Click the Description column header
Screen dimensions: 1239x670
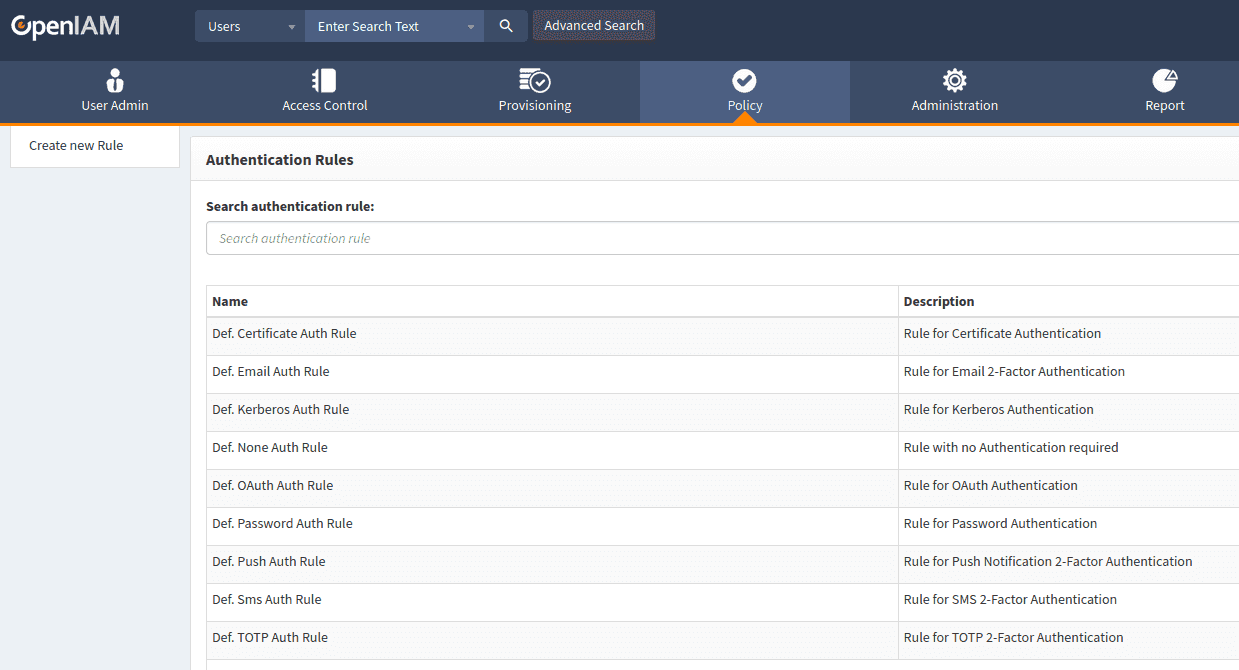point(938,302)
